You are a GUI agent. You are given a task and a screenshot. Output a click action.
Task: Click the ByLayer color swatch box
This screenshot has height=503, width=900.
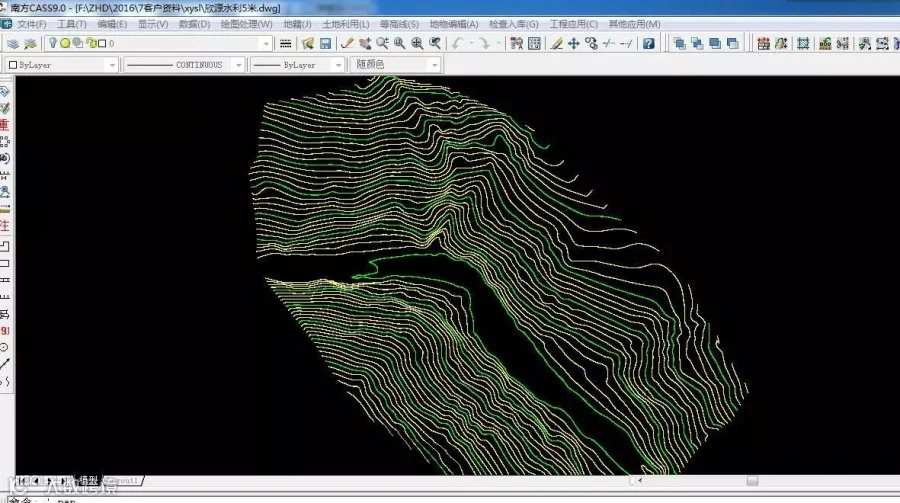[x=13, y=65]
